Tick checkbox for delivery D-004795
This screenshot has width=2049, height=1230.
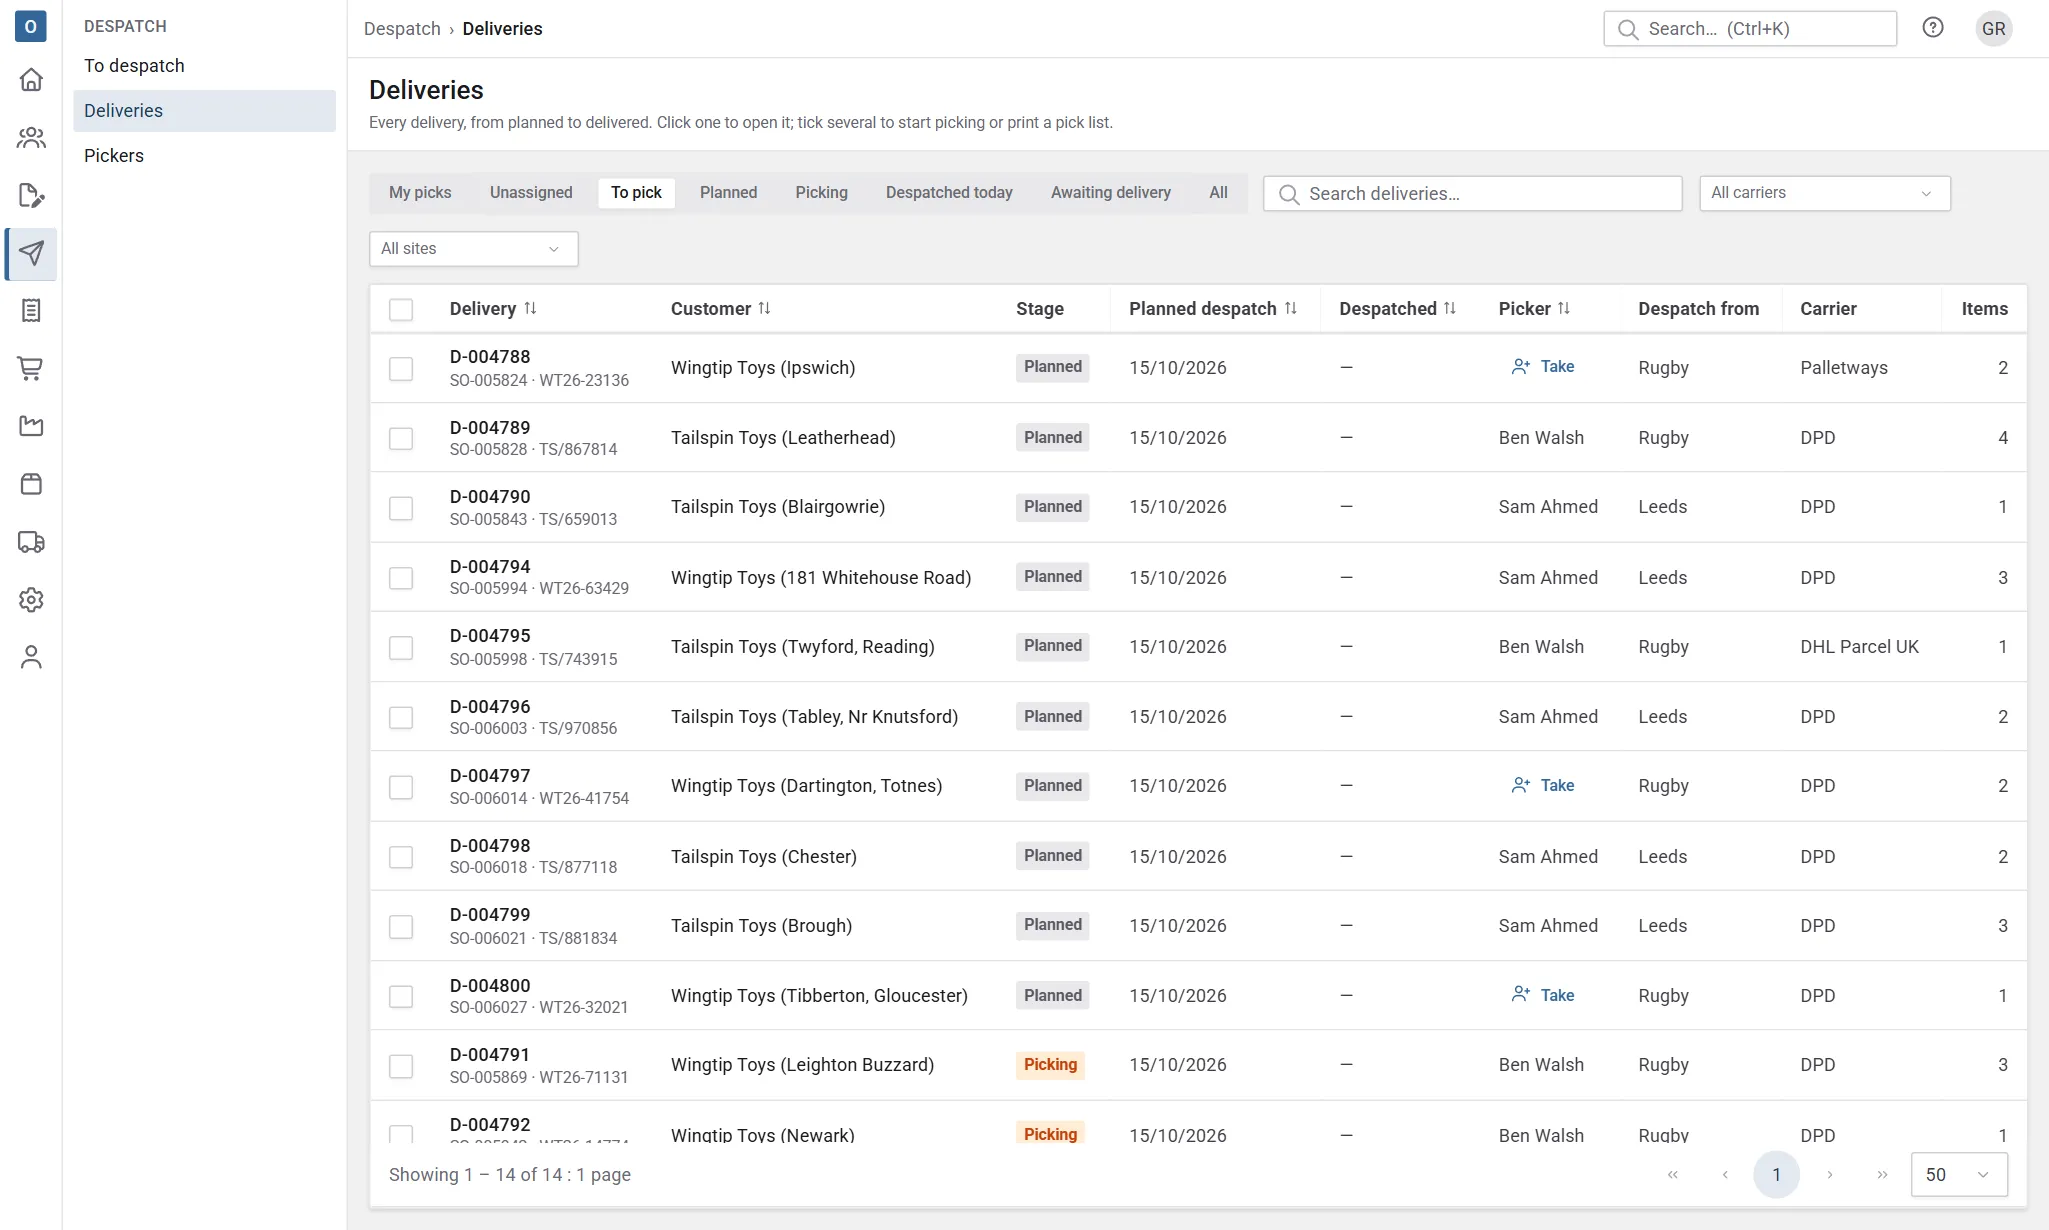(401, 647)
